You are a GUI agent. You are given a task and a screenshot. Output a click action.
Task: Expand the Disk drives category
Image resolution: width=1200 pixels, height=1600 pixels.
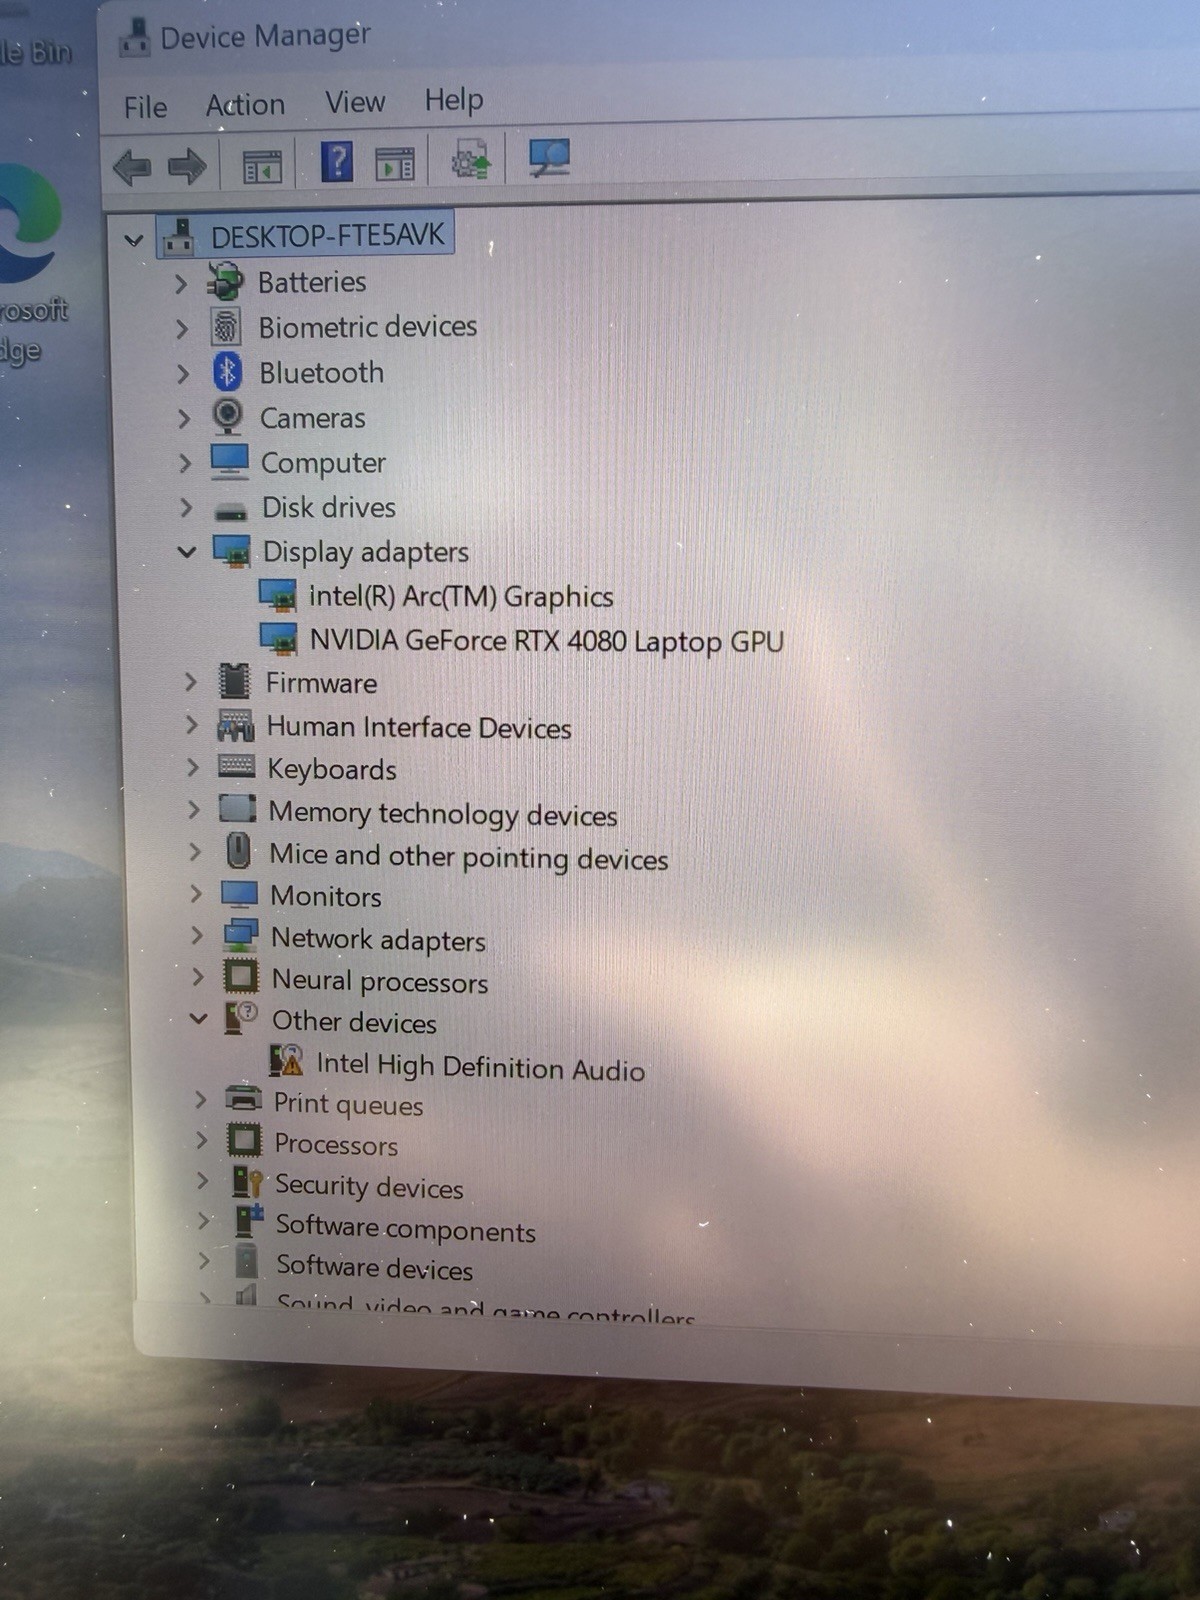click(185, 508)
